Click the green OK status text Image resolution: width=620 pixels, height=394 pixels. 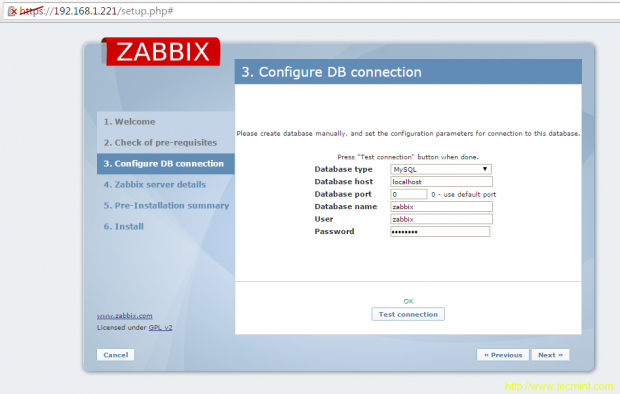408,301
